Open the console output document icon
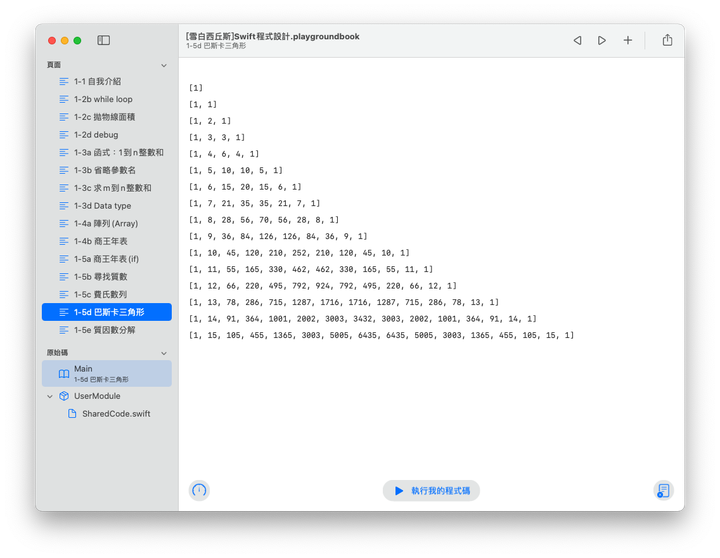 pyautogui.click(x=664, y=490)
